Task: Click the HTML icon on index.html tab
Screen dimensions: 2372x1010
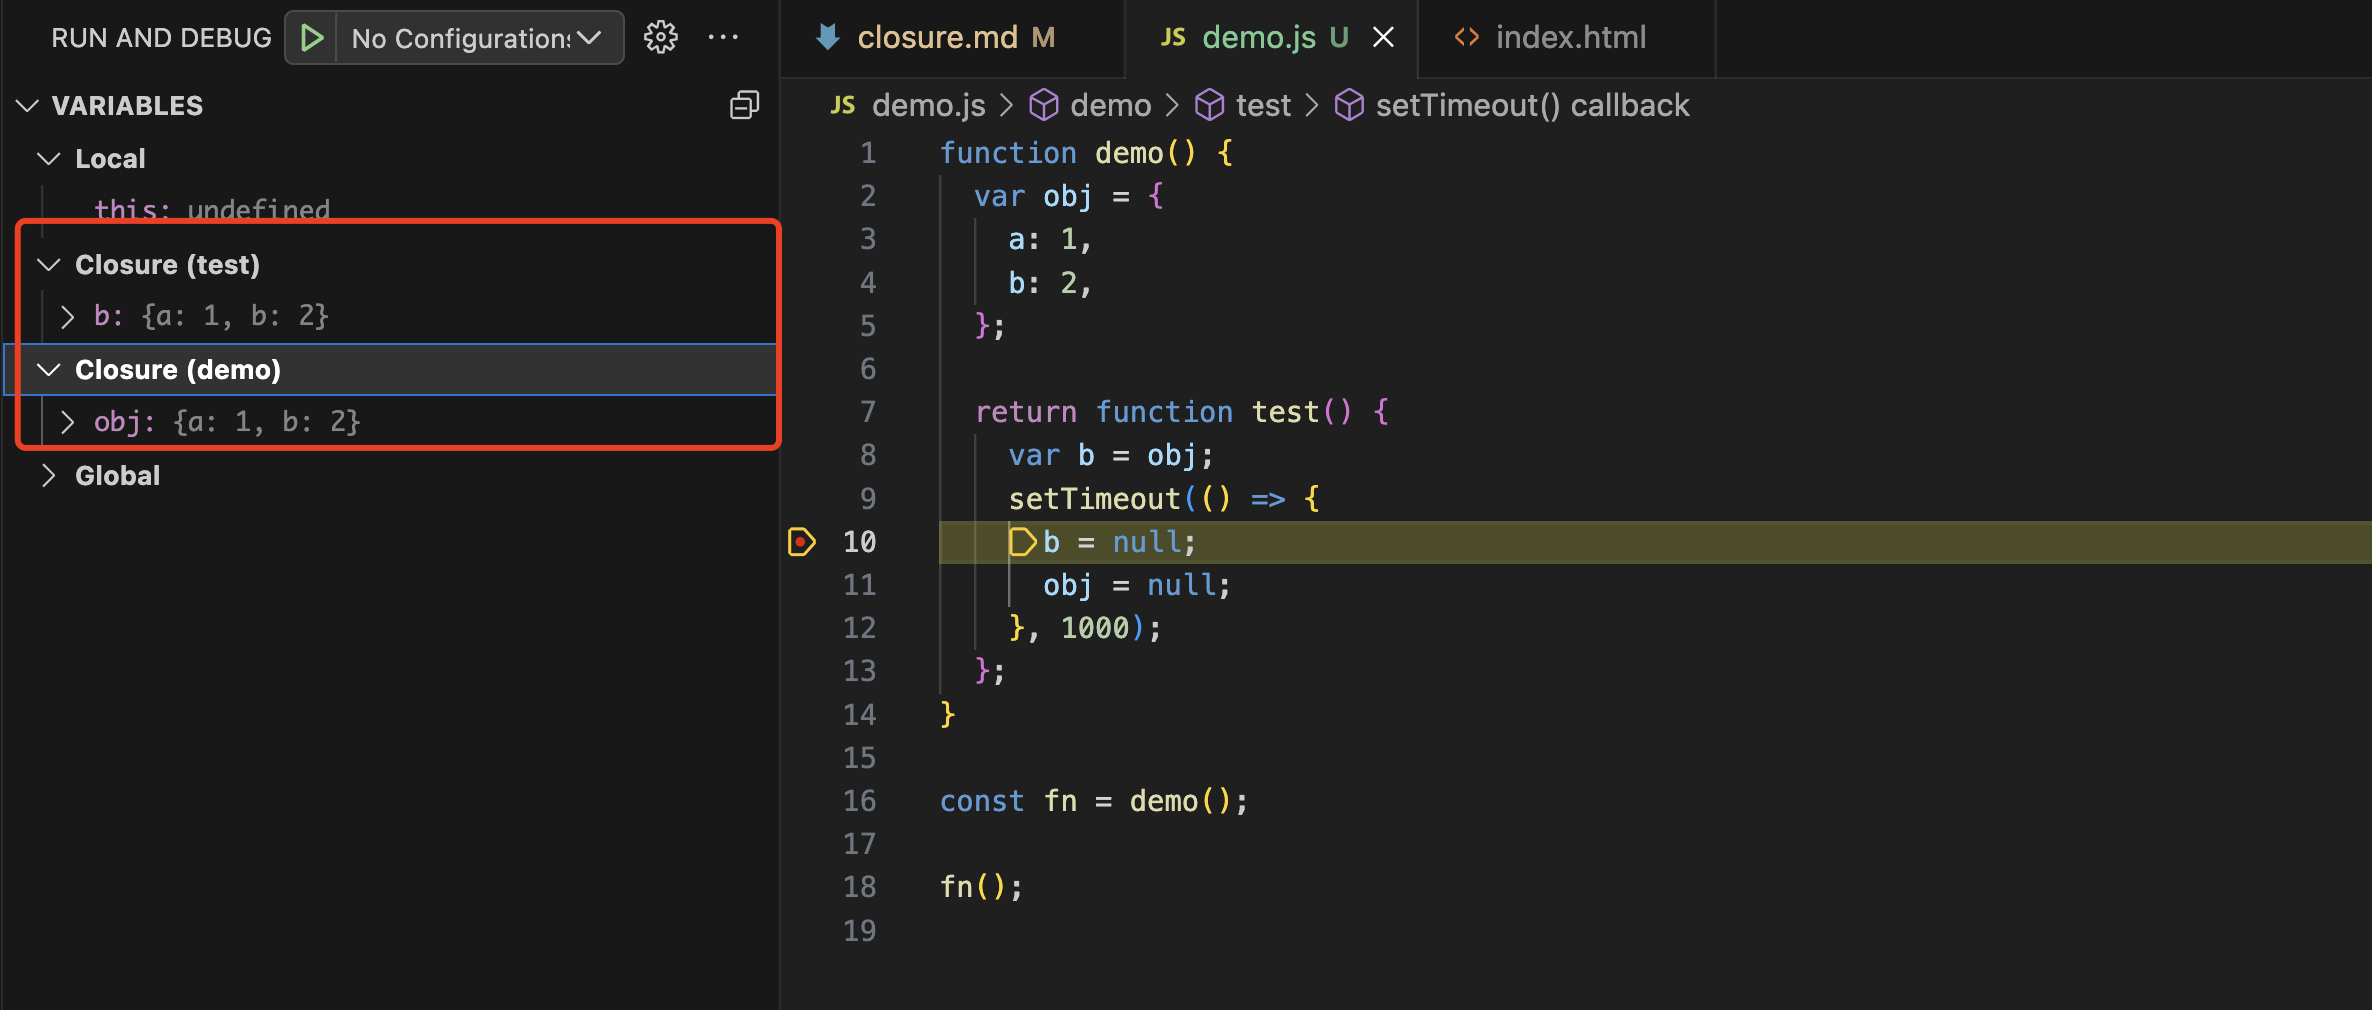Action: (x=1467, y=37)
